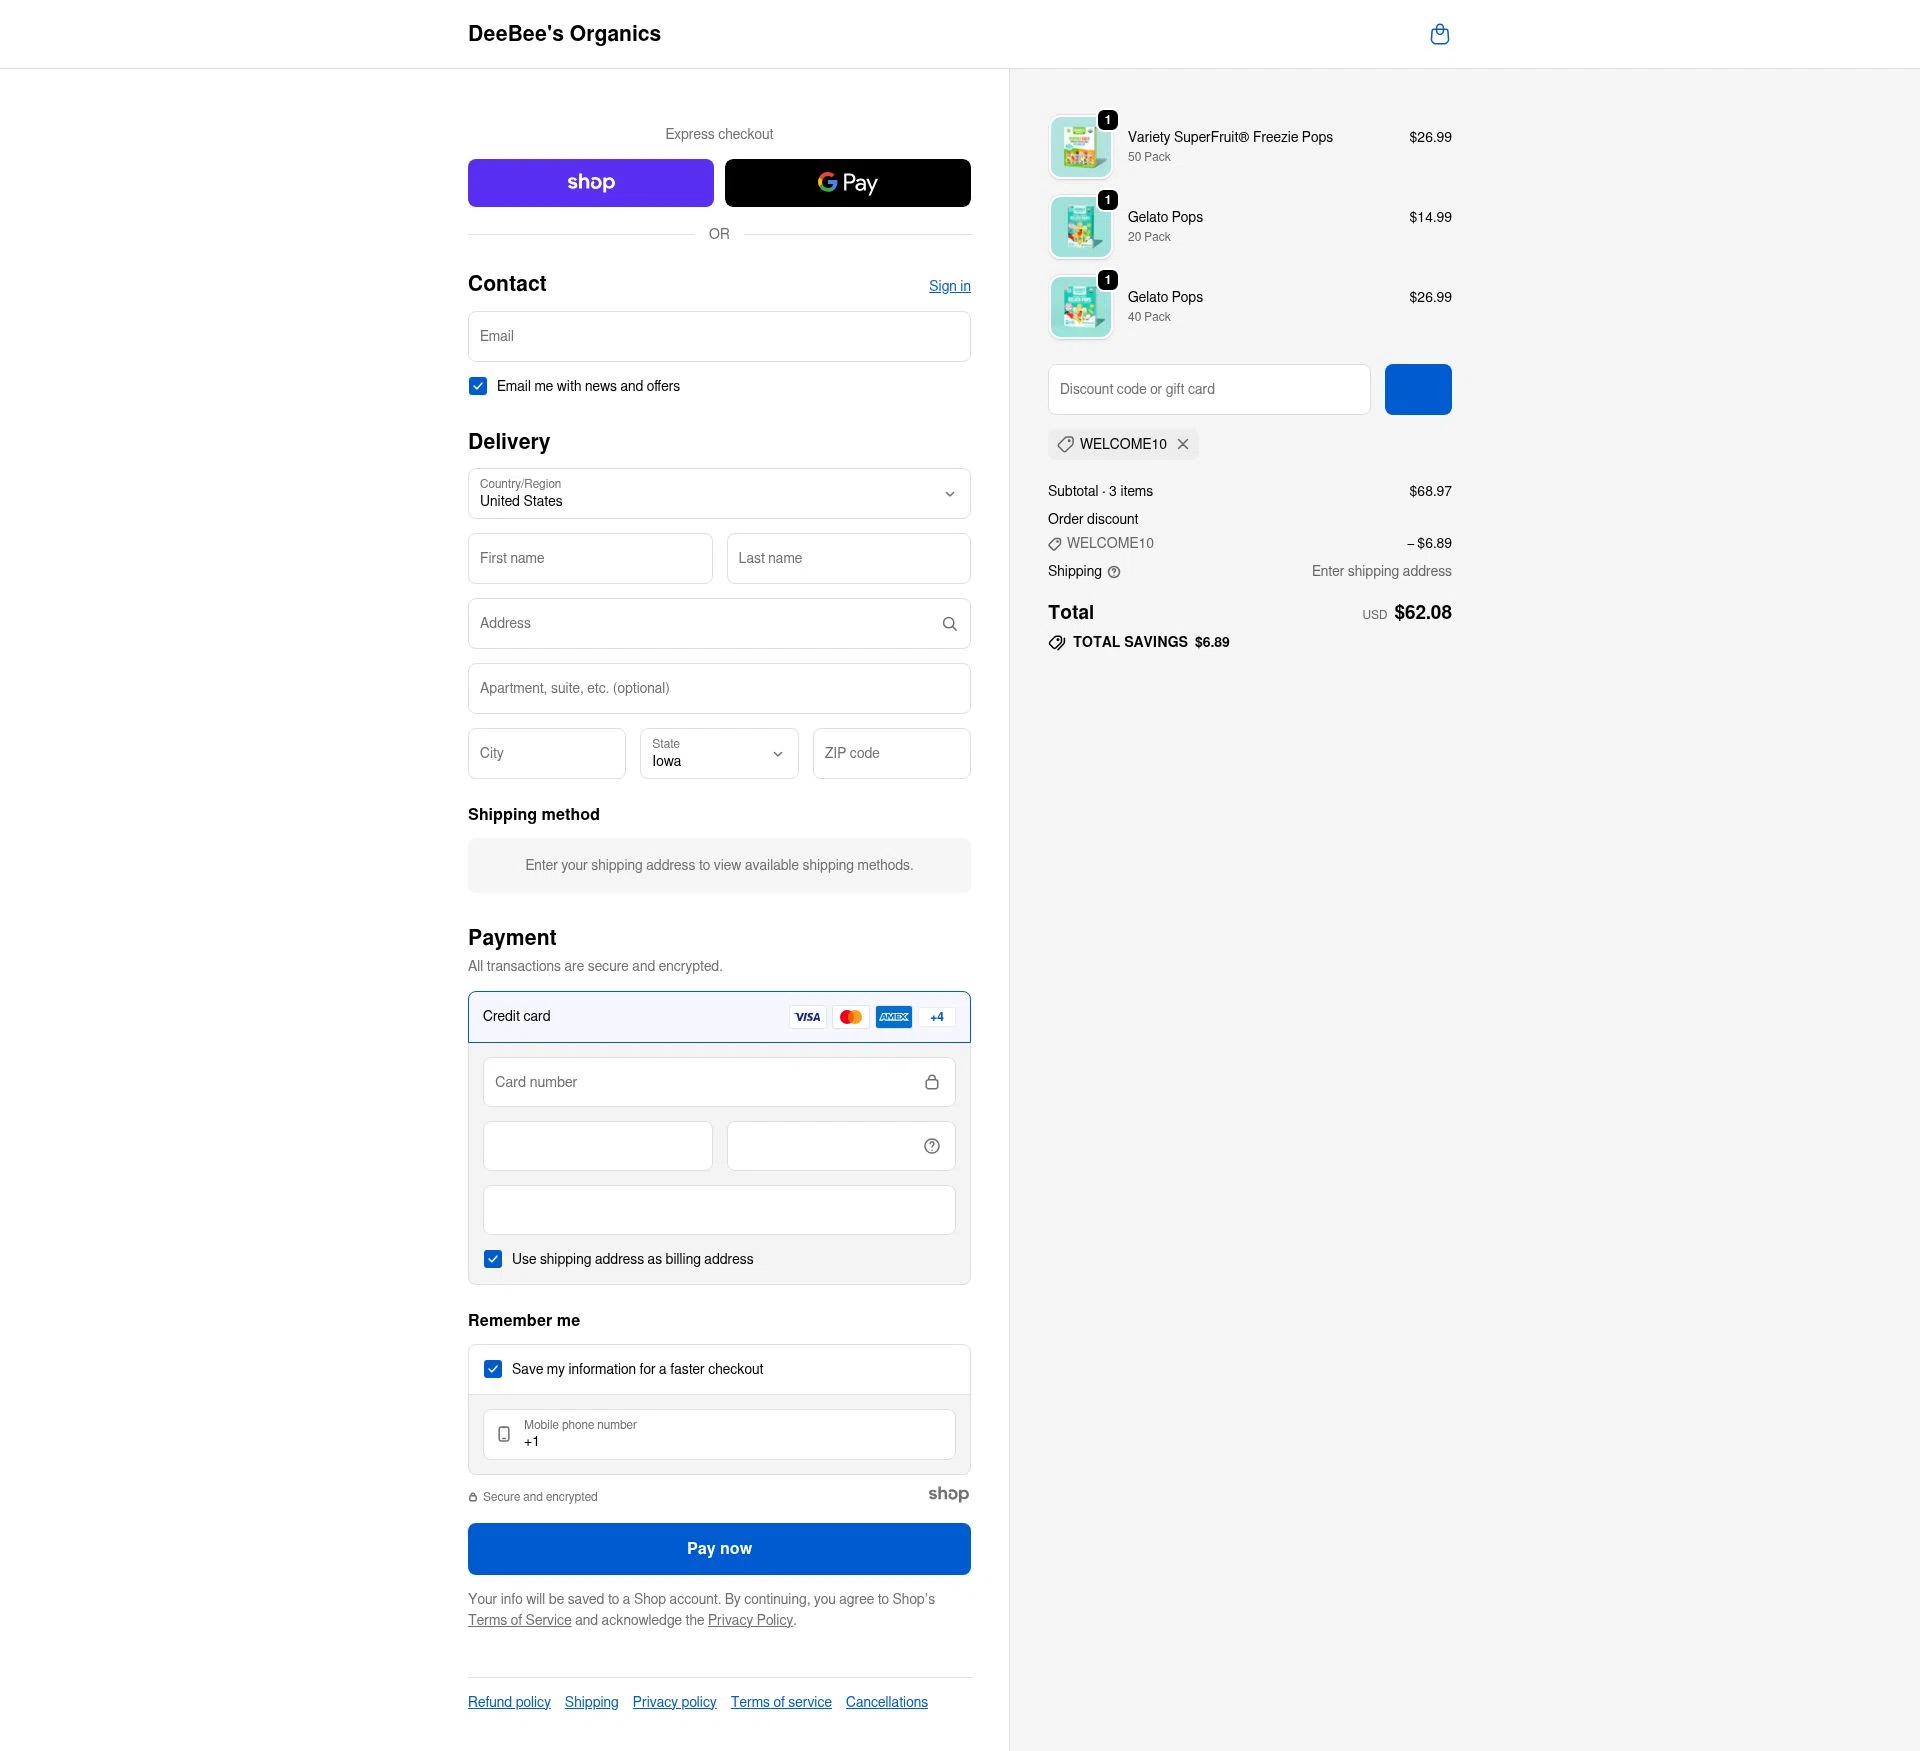Image resolution: width=1920 pixels, height=1751 pixels.
Task: Pay with Shop Pay express button
Action: click(590, 183)
